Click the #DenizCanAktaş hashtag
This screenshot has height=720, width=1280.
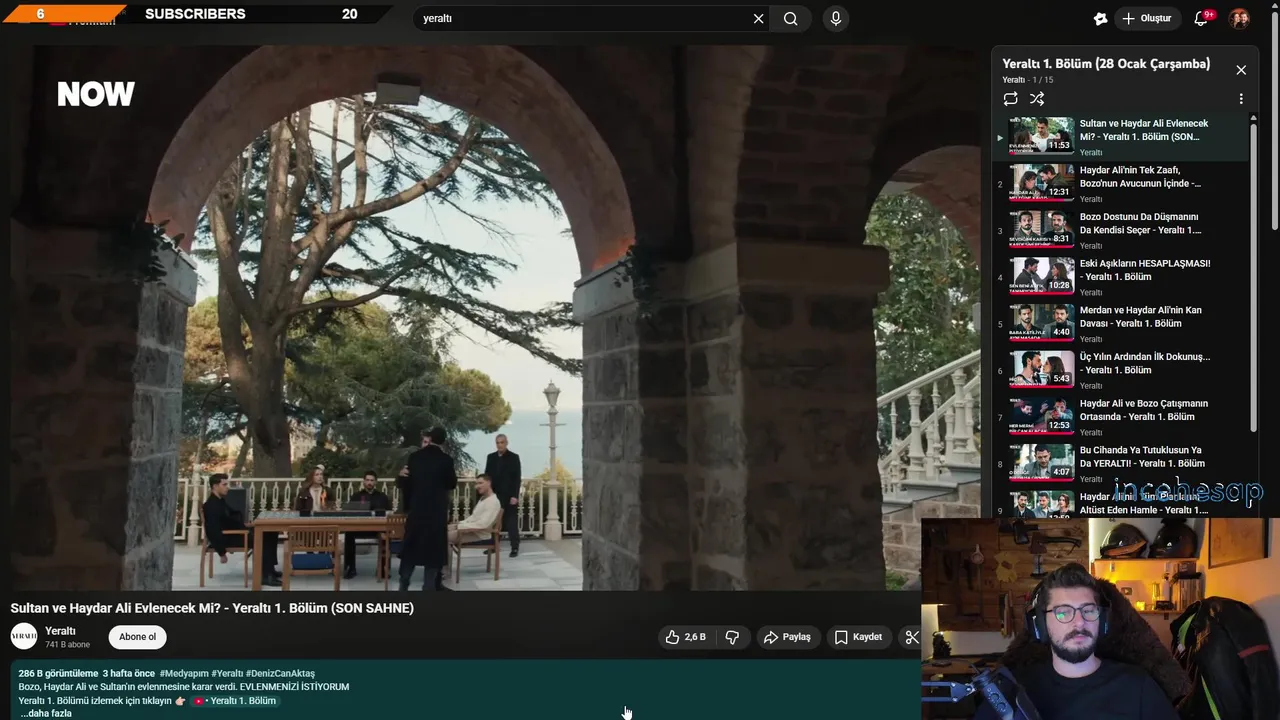[x=280, y=674]
